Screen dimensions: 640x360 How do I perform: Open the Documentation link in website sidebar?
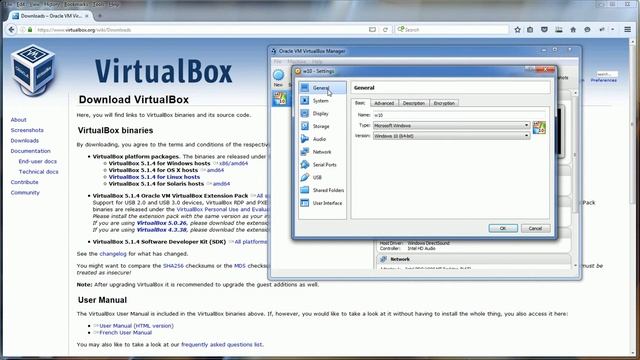31,151
